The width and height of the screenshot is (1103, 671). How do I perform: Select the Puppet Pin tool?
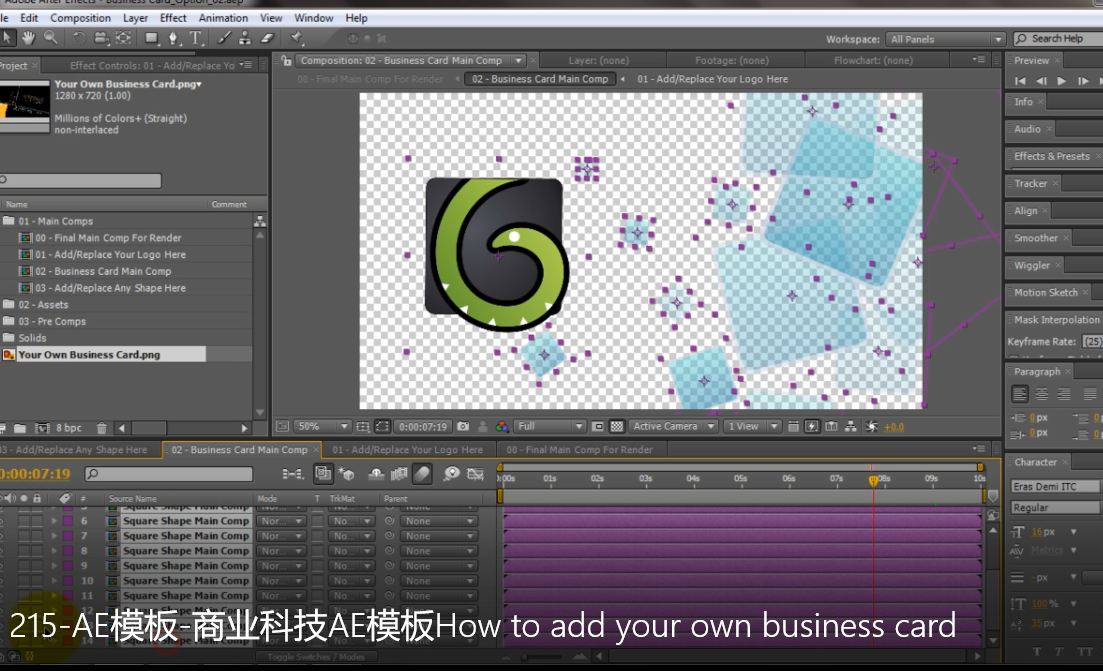(x=296, y=37)
